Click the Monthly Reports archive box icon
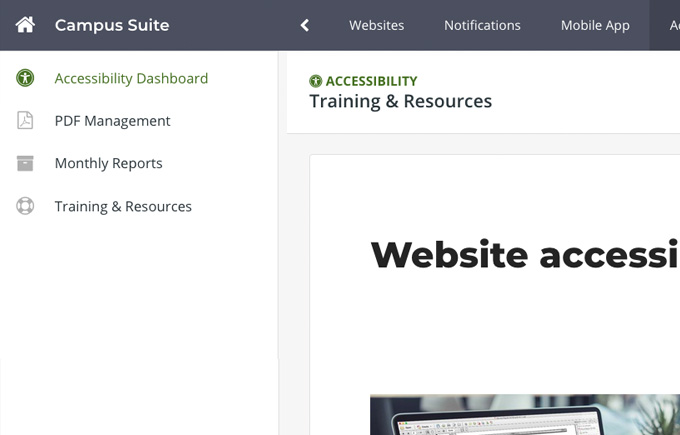 click(x=25, y=163)
